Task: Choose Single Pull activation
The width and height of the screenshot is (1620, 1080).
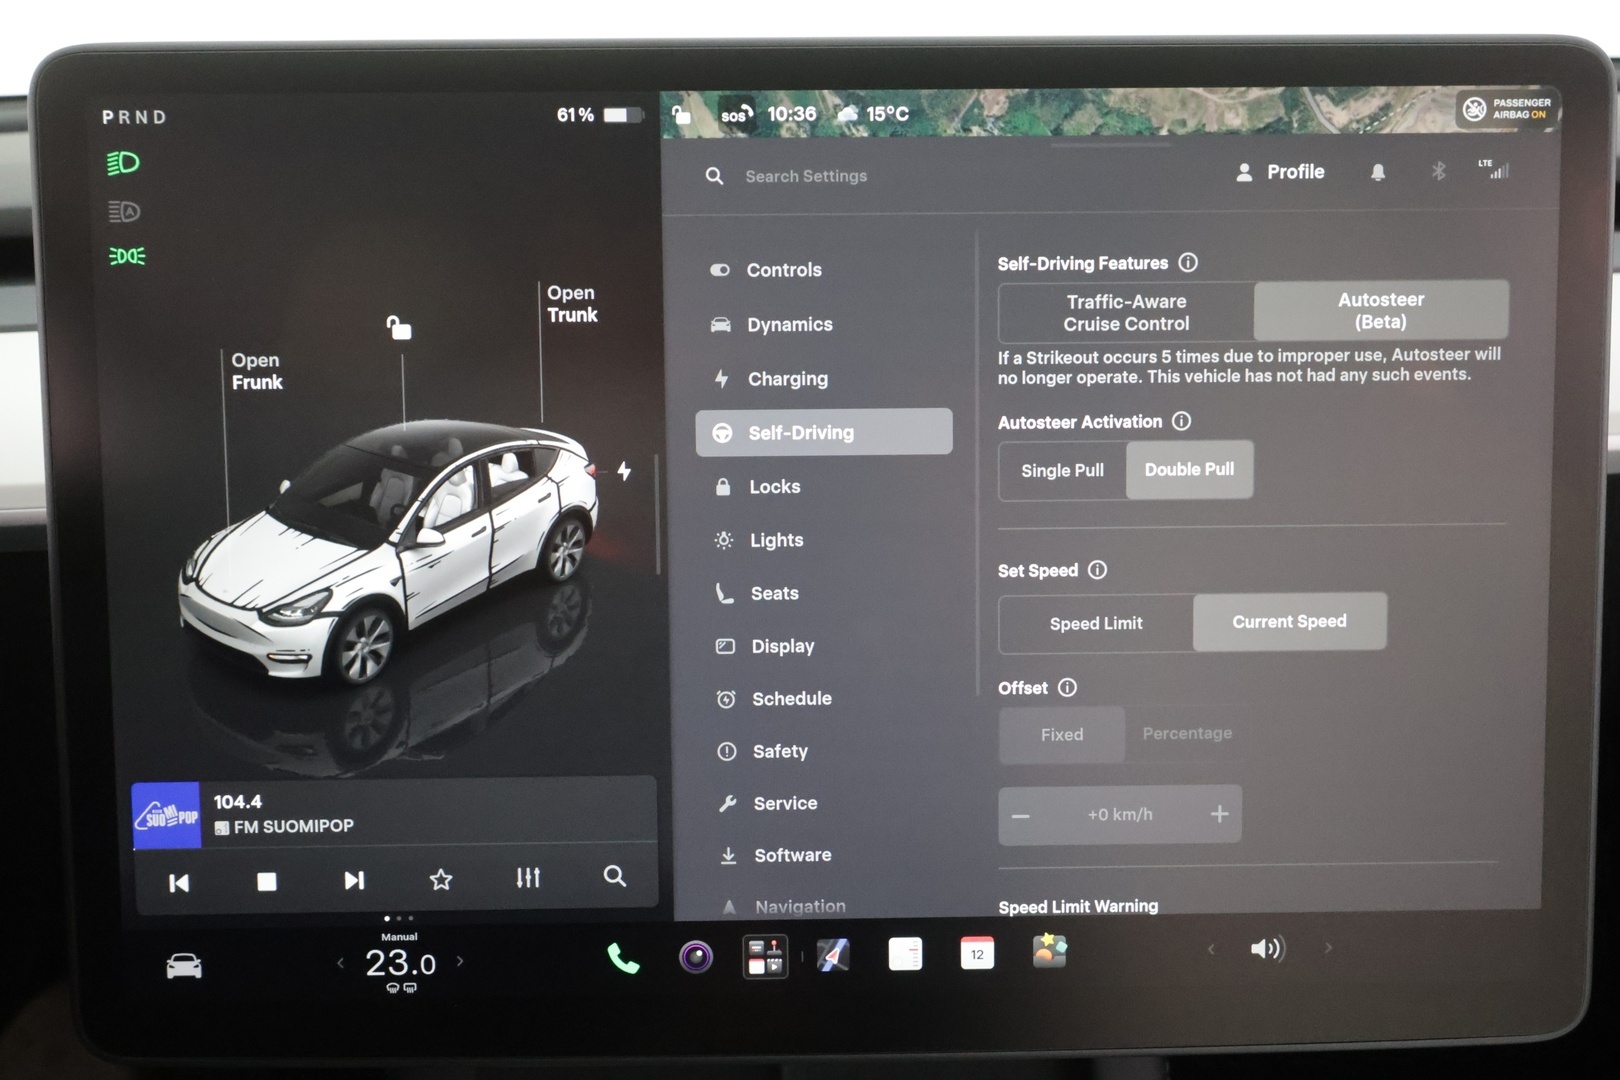Action: (1062, 470)
